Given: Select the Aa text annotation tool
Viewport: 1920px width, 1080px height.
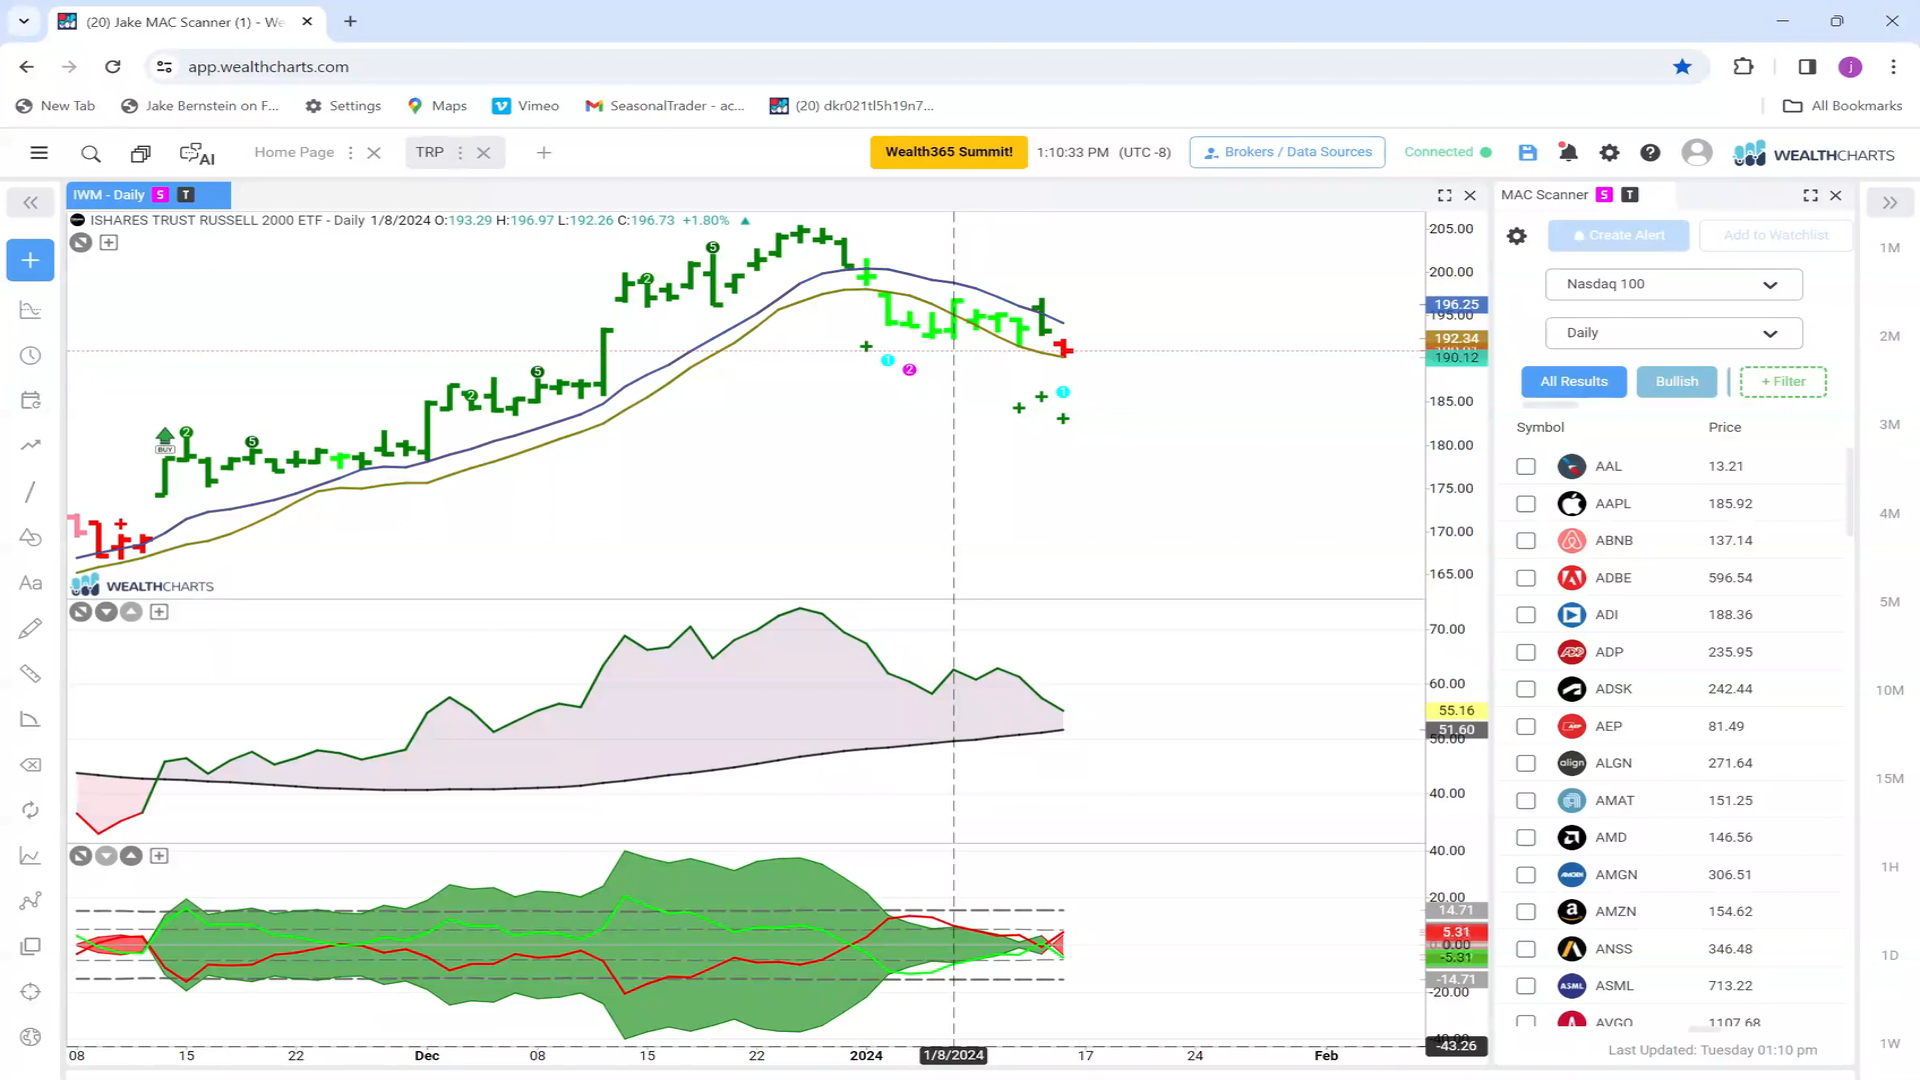Looking at the screenshot, I should (x=30, y=583).
